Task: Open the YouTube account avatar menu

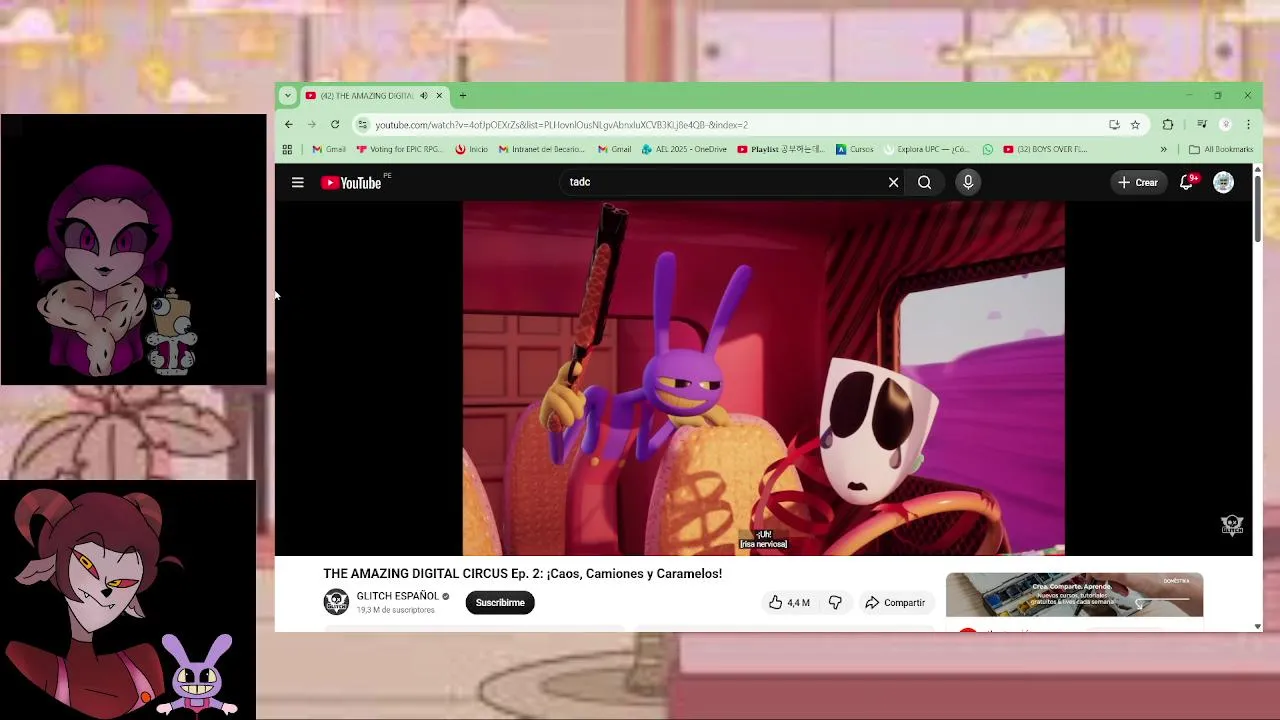Action: click(x=1223, y=182)
